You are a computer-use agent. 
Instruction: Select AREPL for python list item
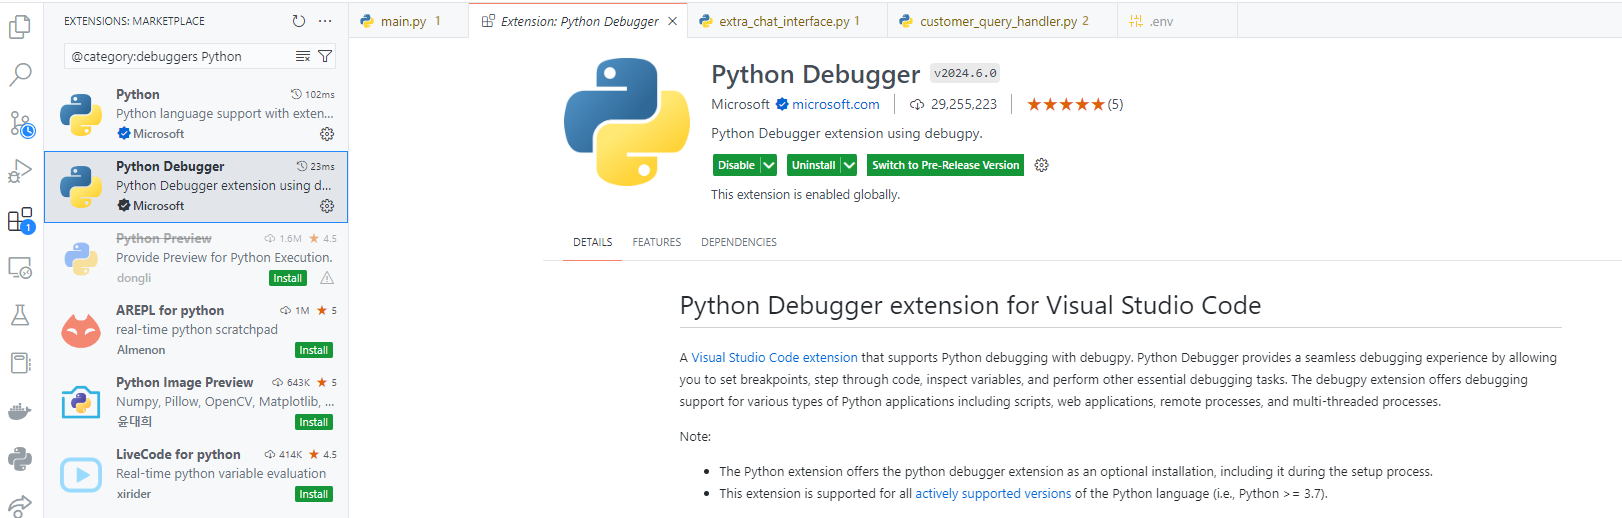[196, 330]
